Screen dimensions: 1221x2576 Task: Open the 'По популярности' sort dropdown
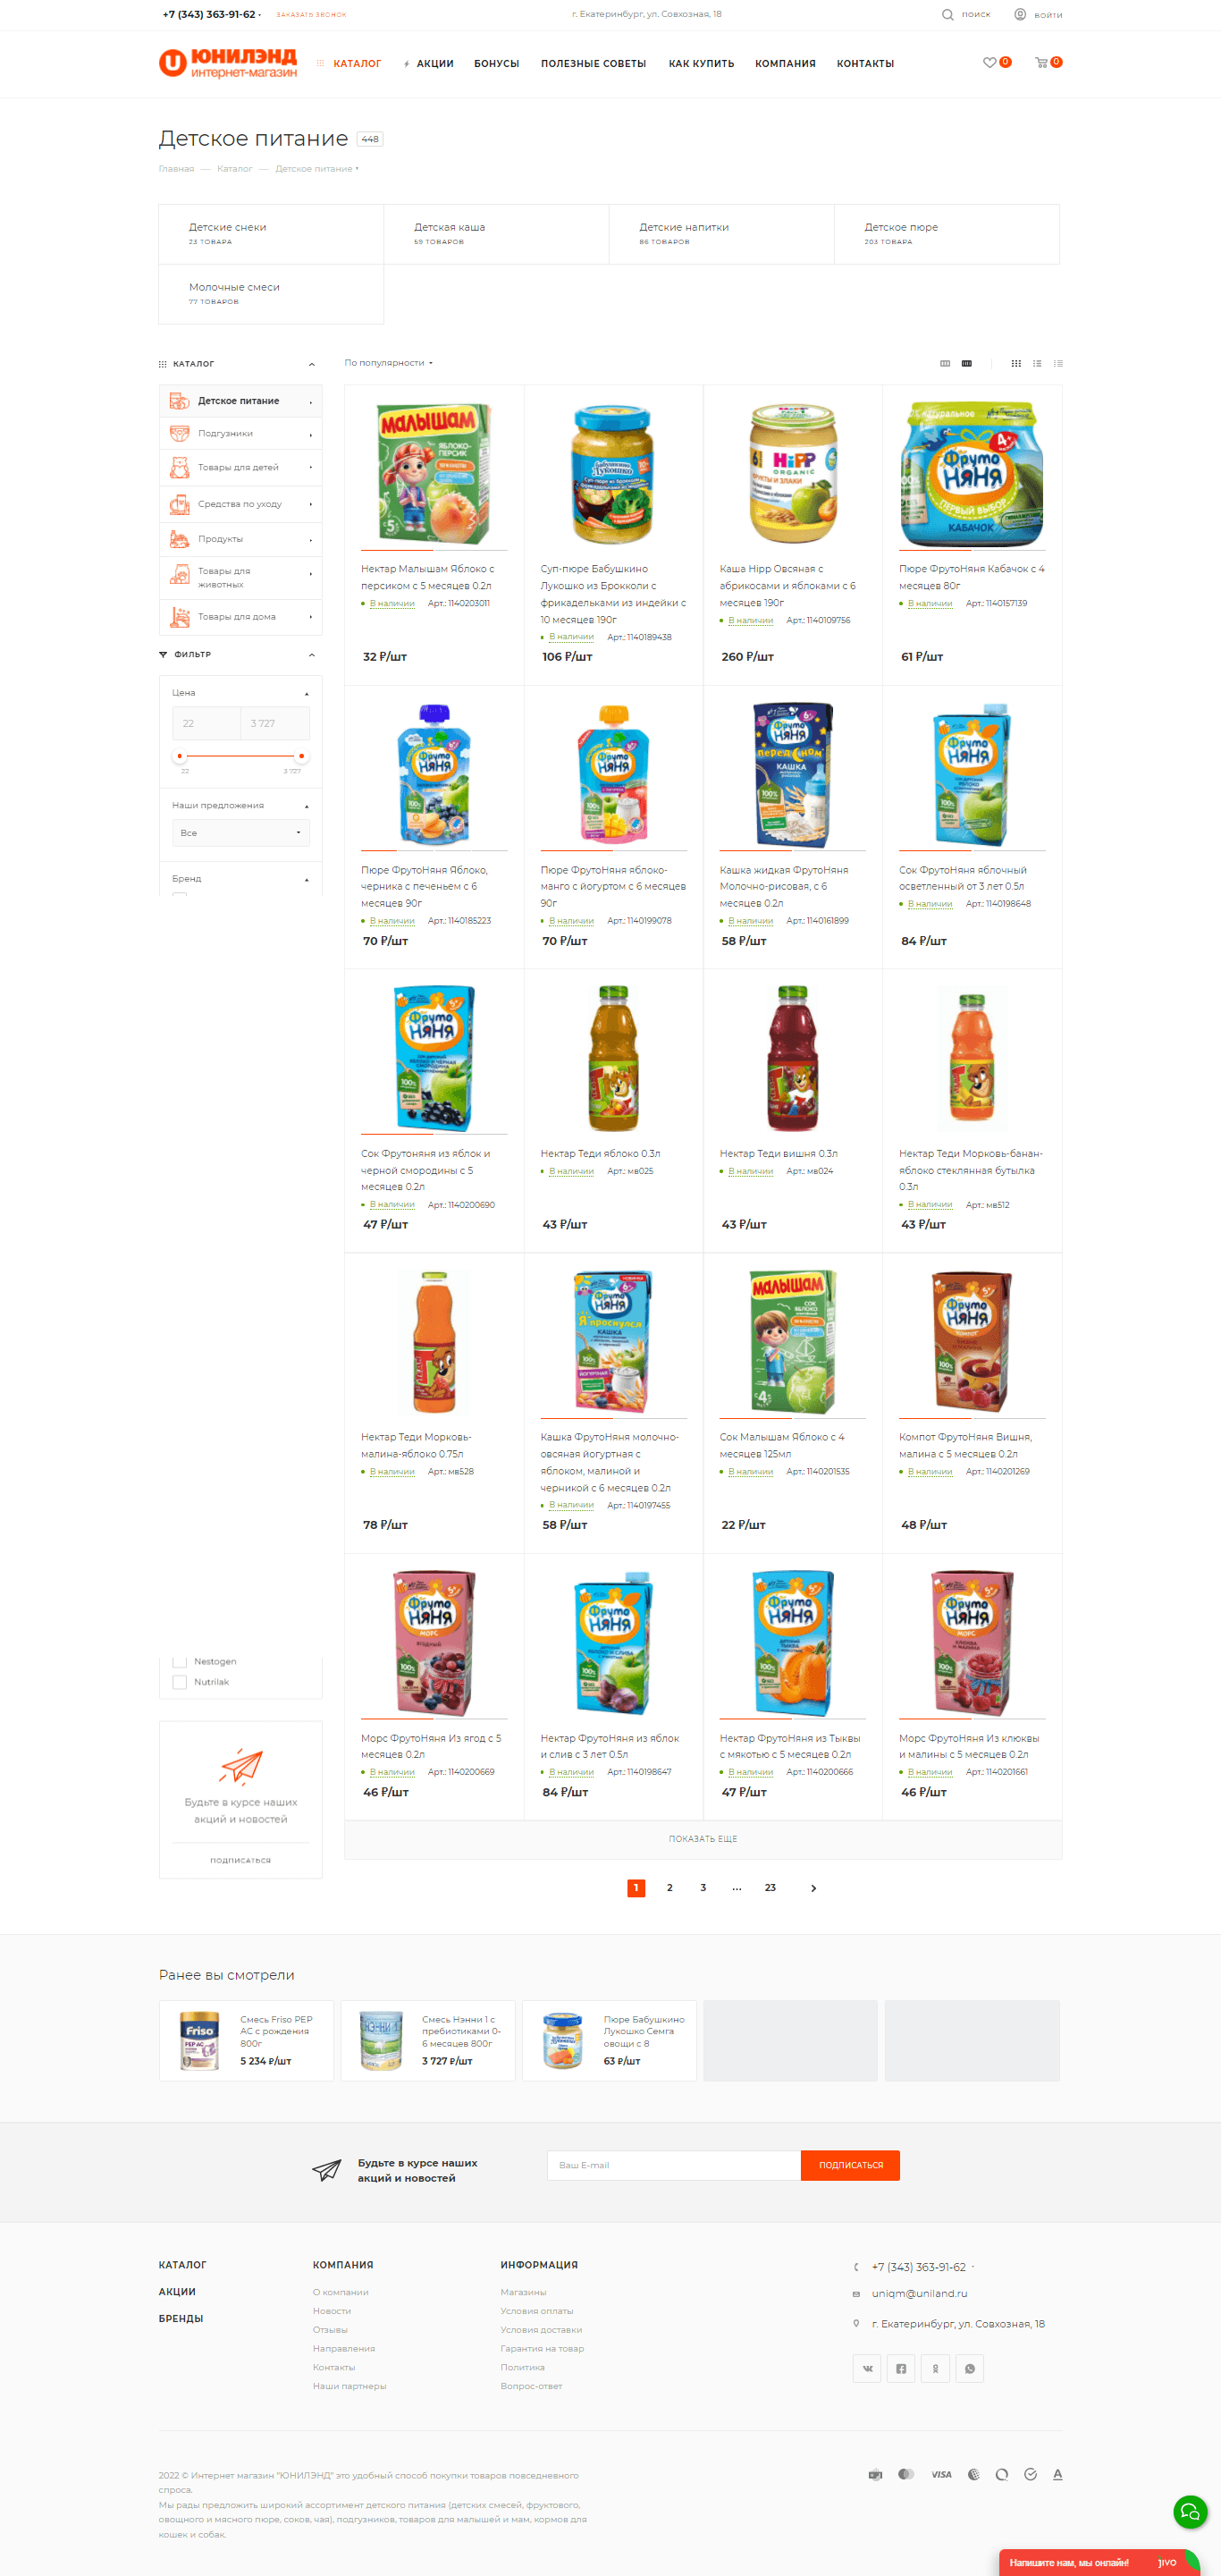[389, 363]
